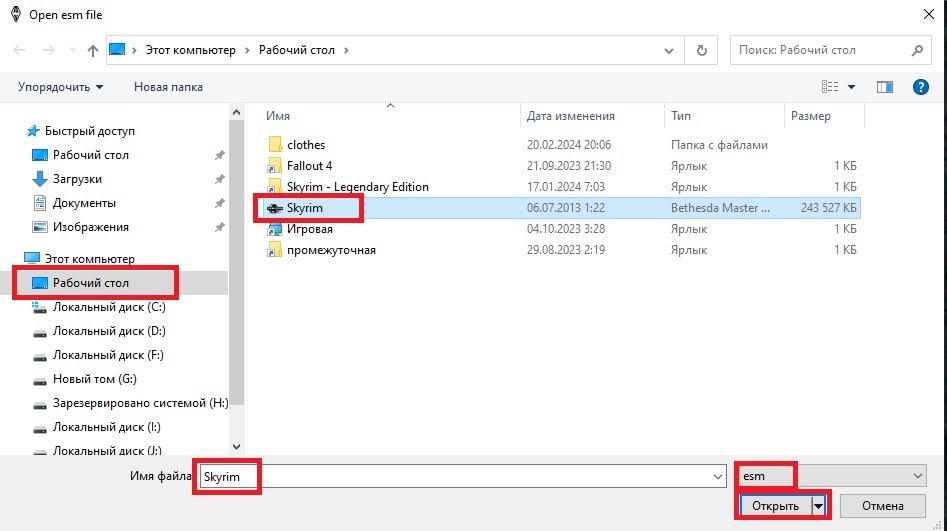Click the up-arrow parent folder button
947x531 pixels.
click(x=93, y=50)
